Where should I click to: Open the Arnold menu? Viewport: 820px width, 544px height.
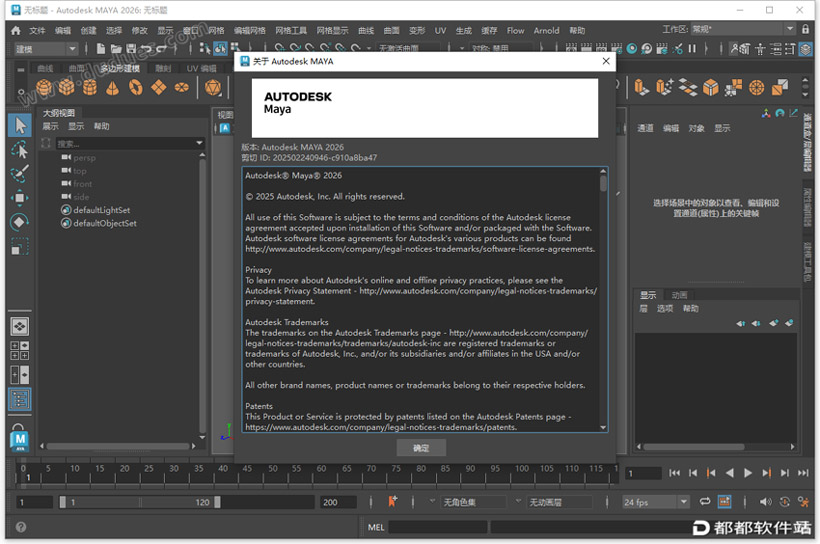[546, 31]
